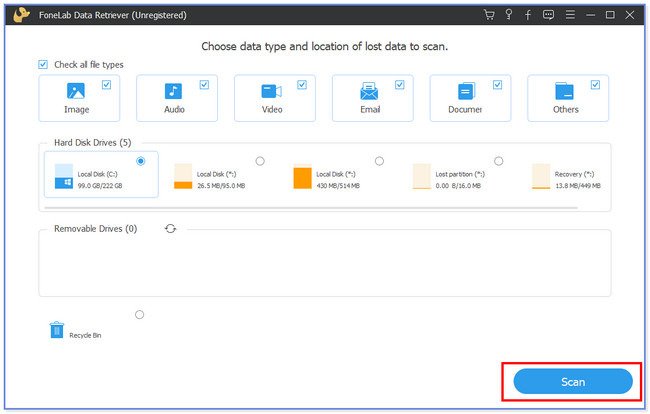Click the 430 MB/514 MB disk icon
This screenshot has width=650, height=414.
pyautogui.click(x=302, y=176)
